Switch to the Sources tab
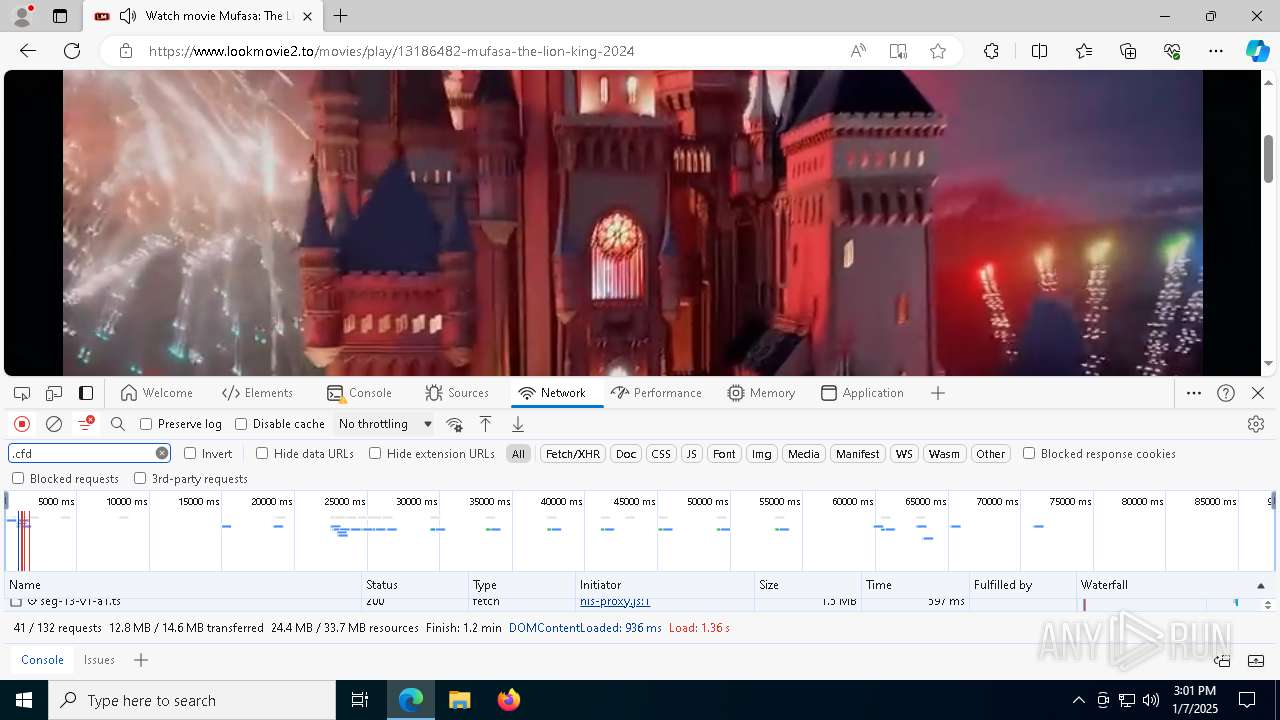 (457, 393)
